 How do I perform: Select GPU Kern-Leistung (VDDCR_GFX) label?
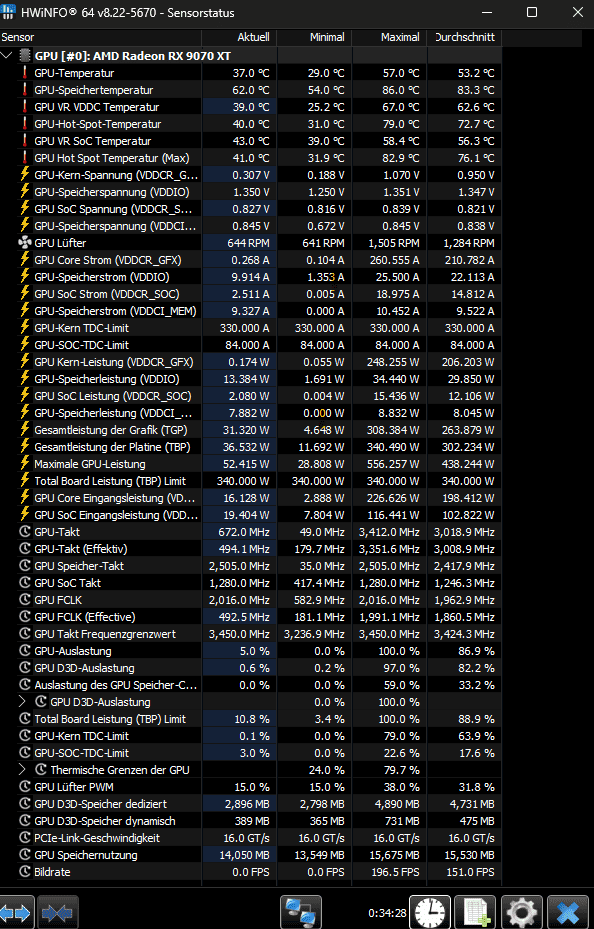[x=114, y=362]
